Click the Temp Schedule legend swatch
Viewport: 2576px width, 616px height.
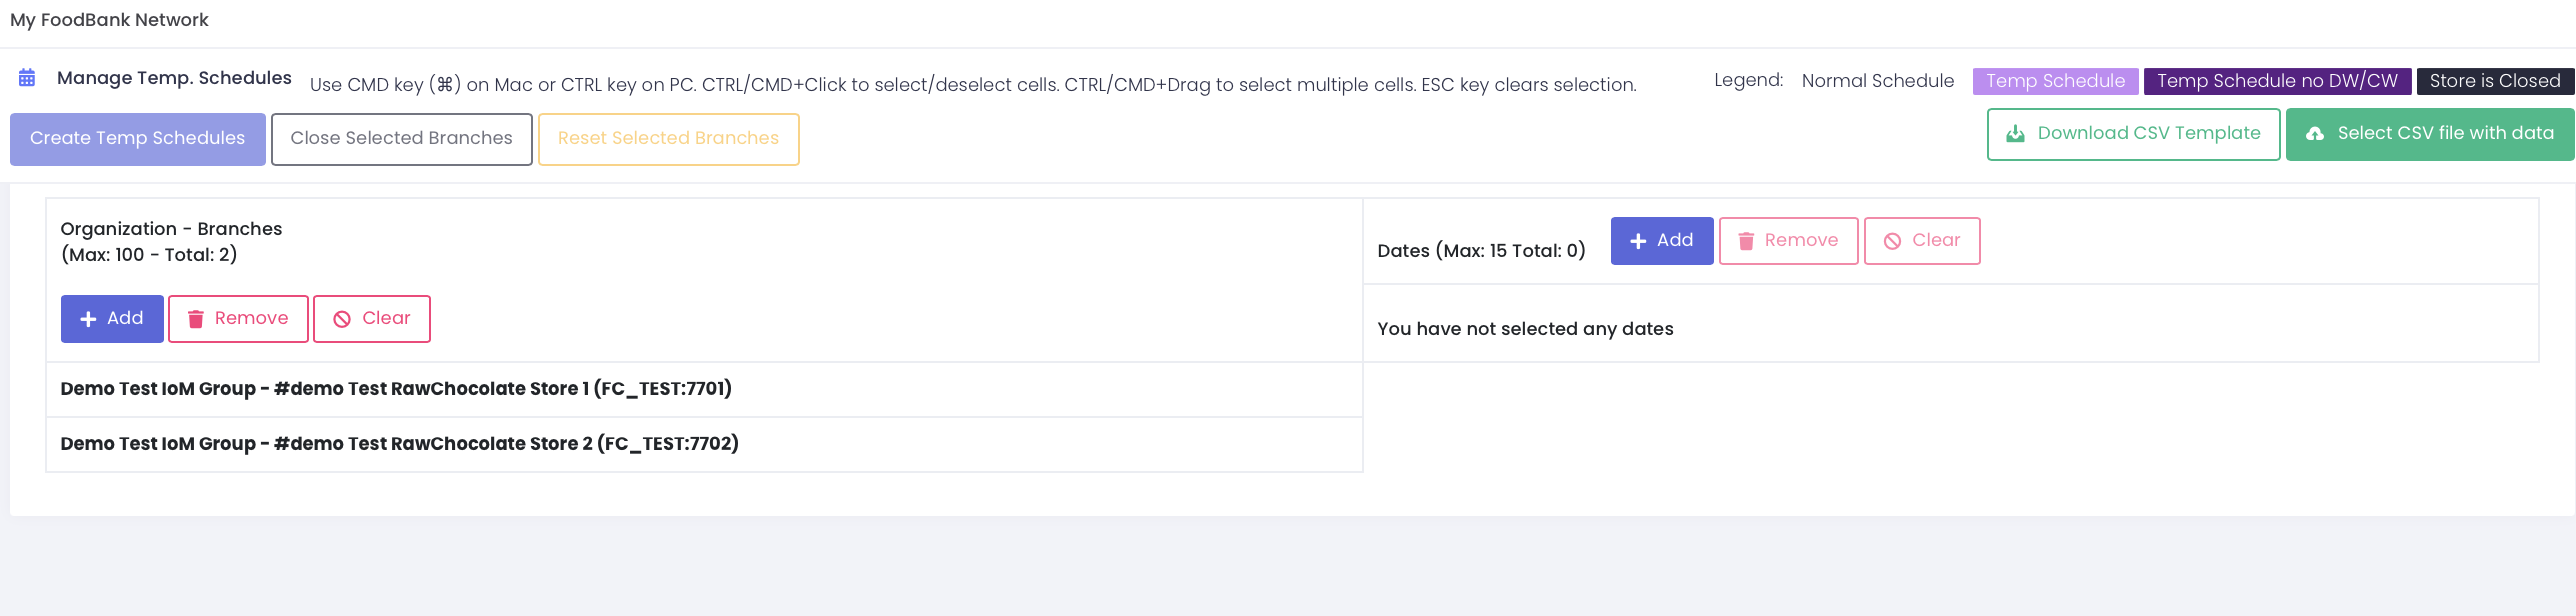click(2055, 81)
